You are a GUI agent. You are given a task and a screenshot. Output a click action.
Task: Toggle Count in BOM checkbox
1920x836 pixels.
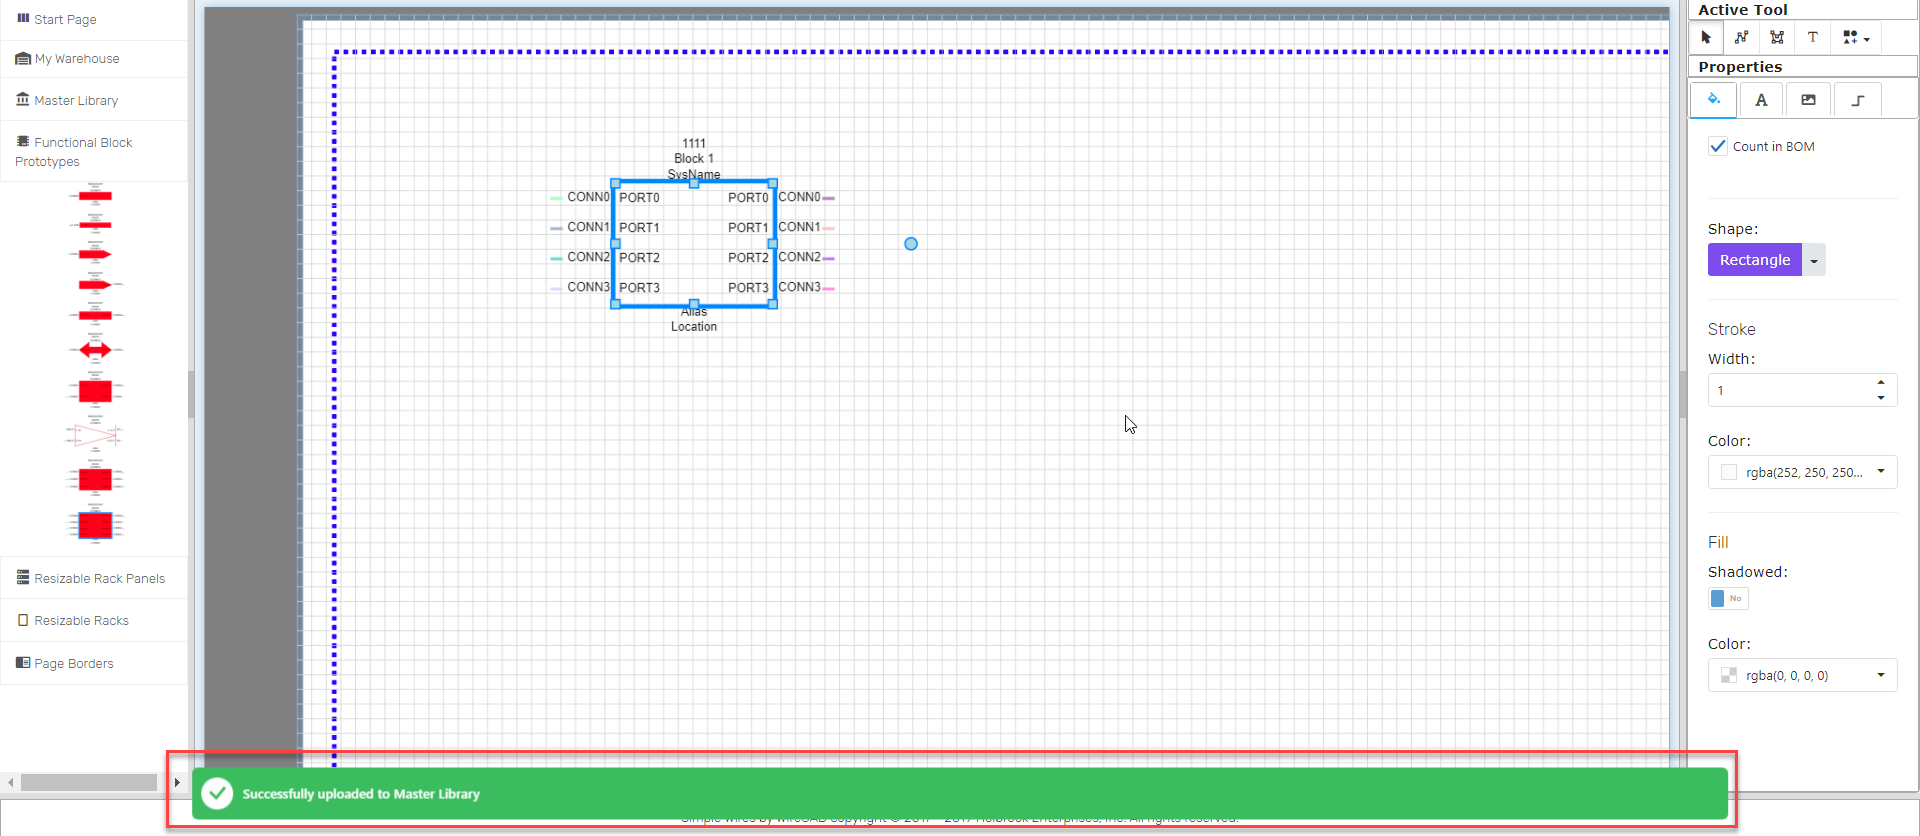point(1718,146)
